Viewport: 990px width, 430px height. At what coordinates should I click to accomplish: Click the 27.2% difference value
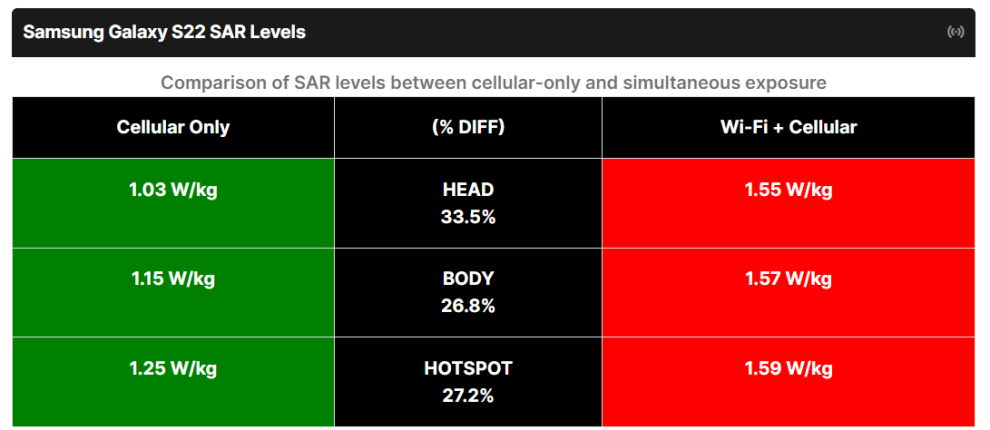[x=468, y=395]
